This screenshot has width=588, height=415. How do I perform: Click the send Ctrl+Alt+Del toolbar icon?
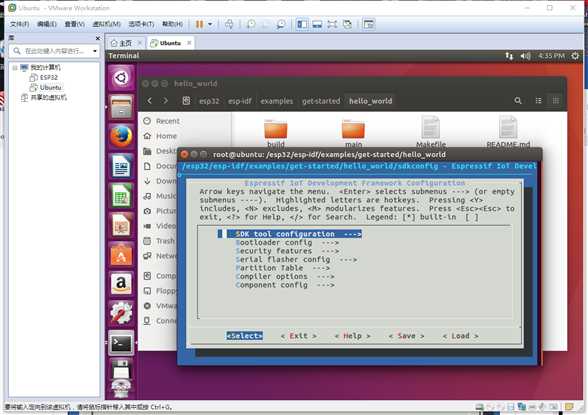pos(229,24)
